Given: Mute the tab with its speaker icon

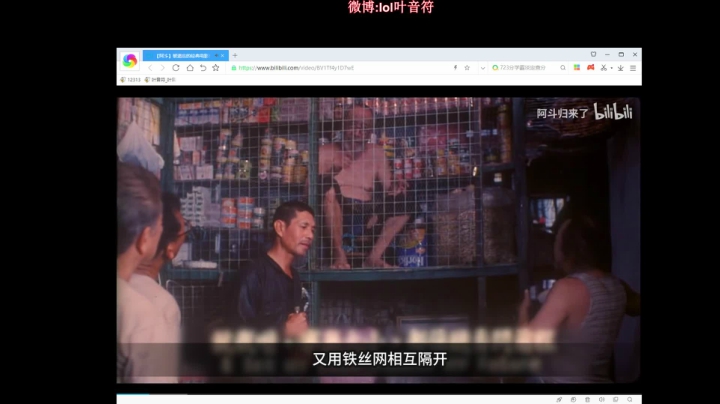Looking at the screenshot, I should point(216,56).
